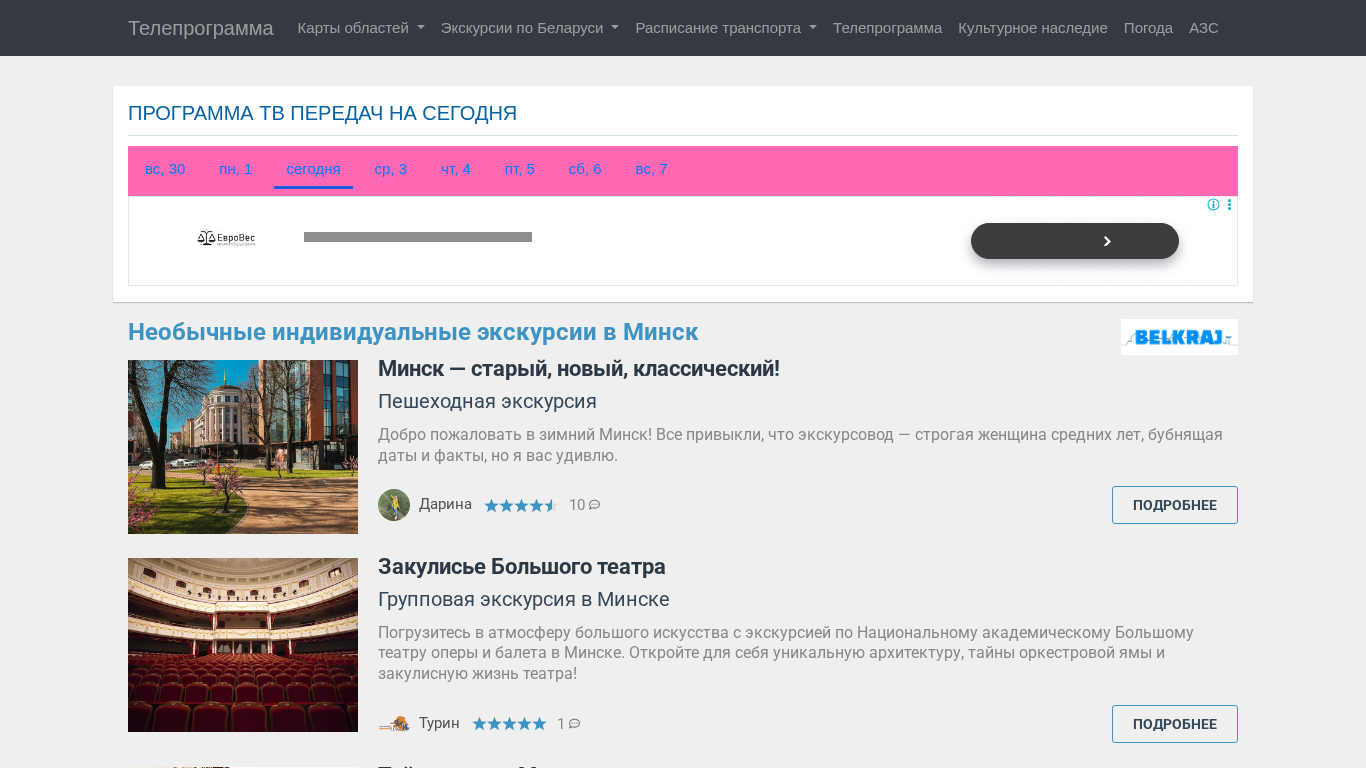Click the BELKRAJ logo
This screenshot has width=1366, height=768.
pos(1179,337)
